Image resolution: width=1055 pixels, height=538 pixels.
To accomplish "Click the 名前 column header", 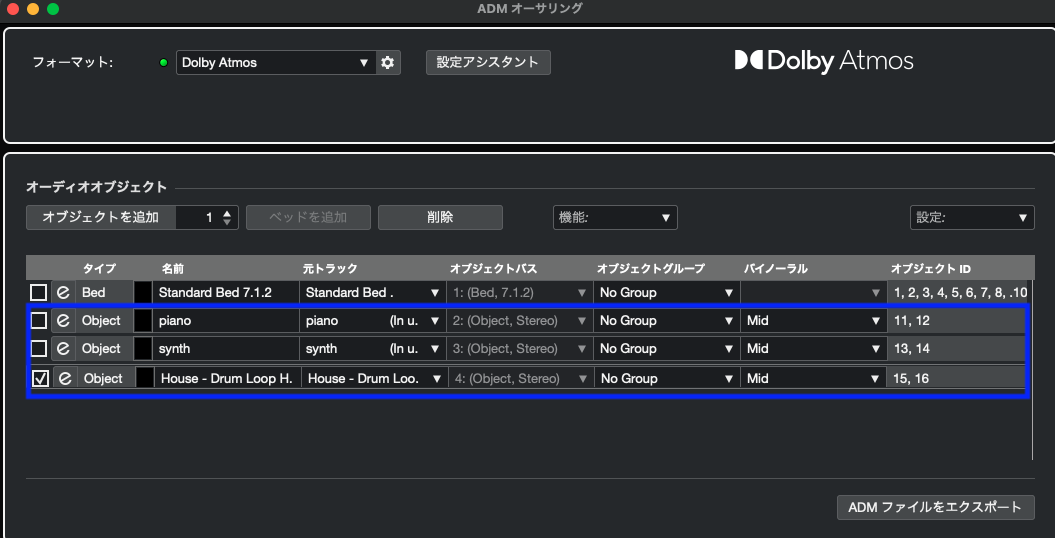I will click(172, 269).
